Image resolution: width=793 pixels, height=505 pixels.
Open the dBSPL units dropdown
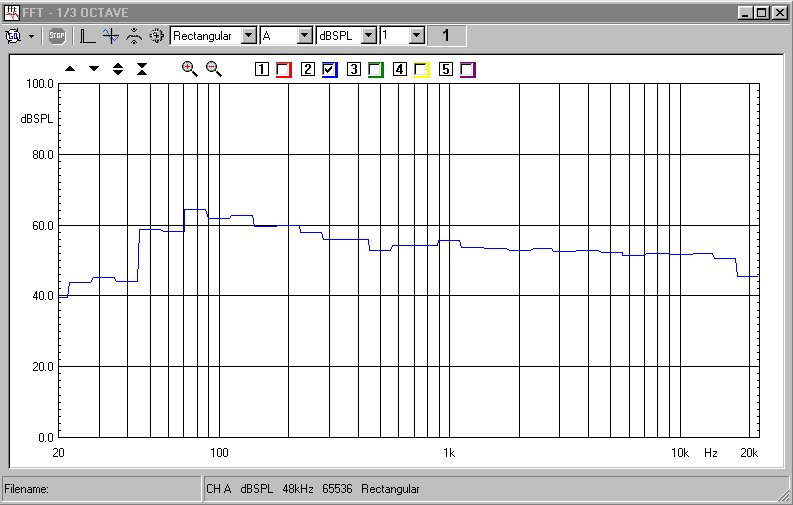click(369, 36)
